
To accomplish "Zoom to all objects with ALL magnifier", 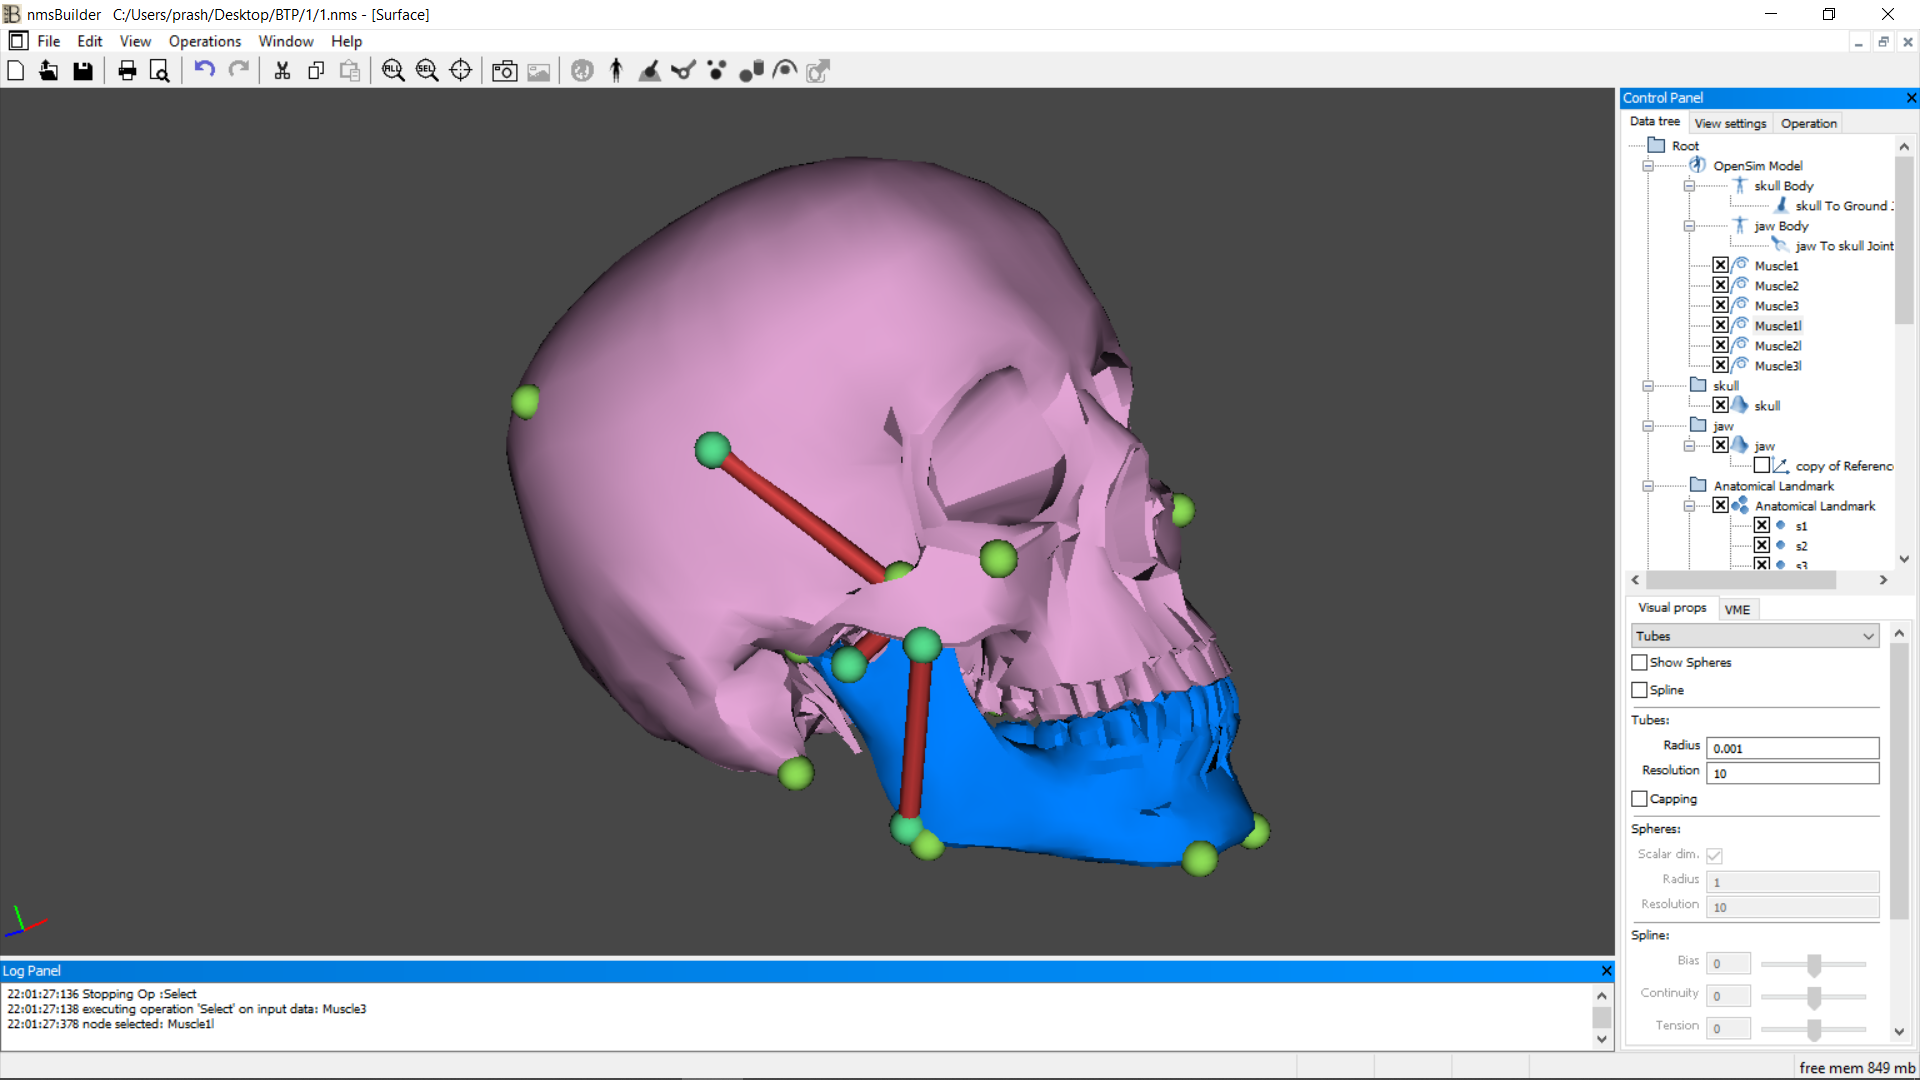I will (393, 71).
